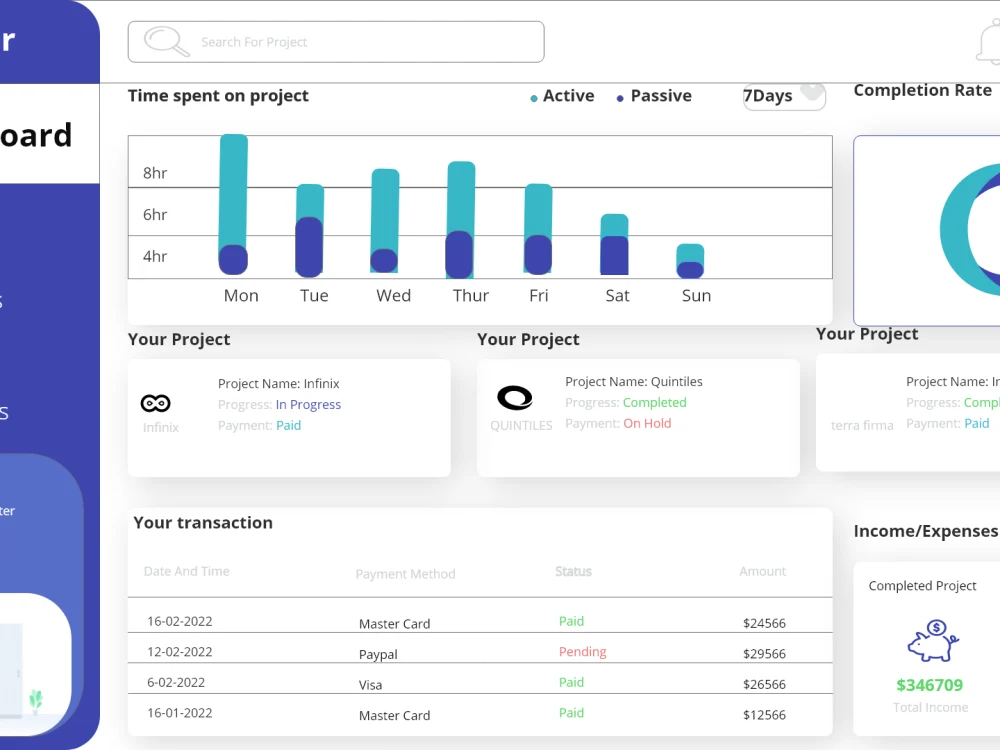
Task: Click the In Progress status text
Action: click(x=308, y=404)
